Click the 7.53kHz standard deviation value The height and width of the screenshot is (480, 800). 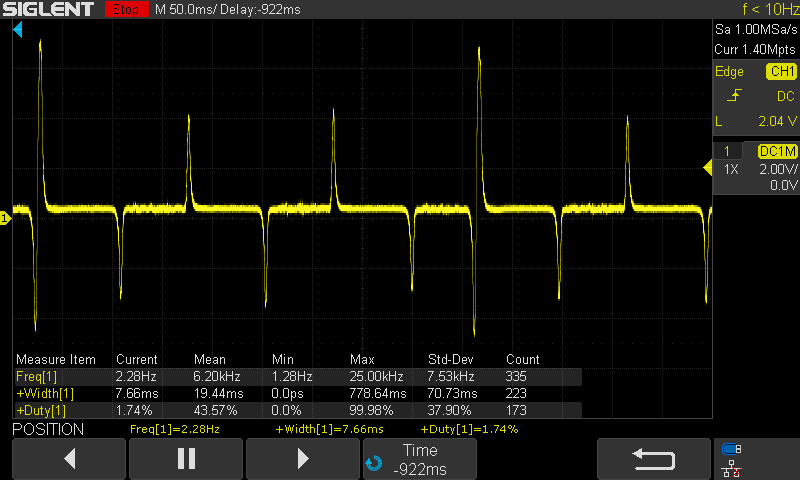(451, 376)
